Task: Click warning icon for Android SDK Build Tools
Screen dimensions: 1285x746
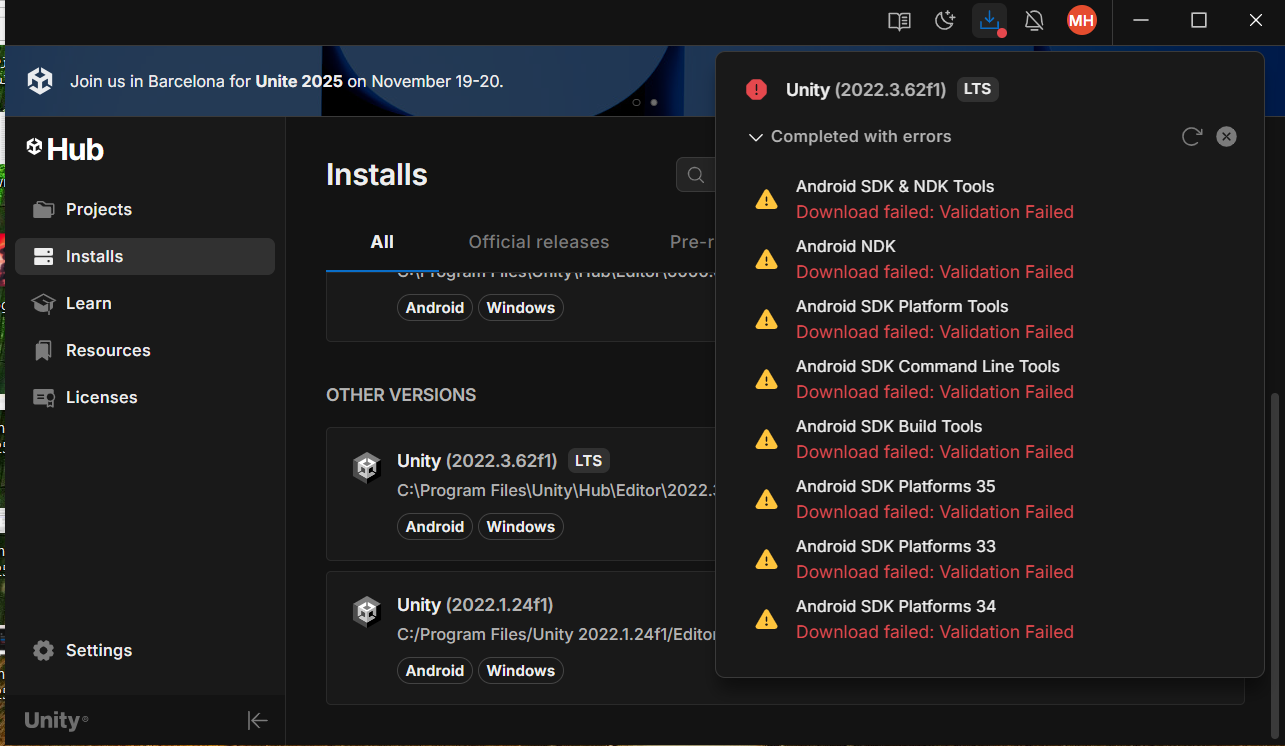Action: 766,439
